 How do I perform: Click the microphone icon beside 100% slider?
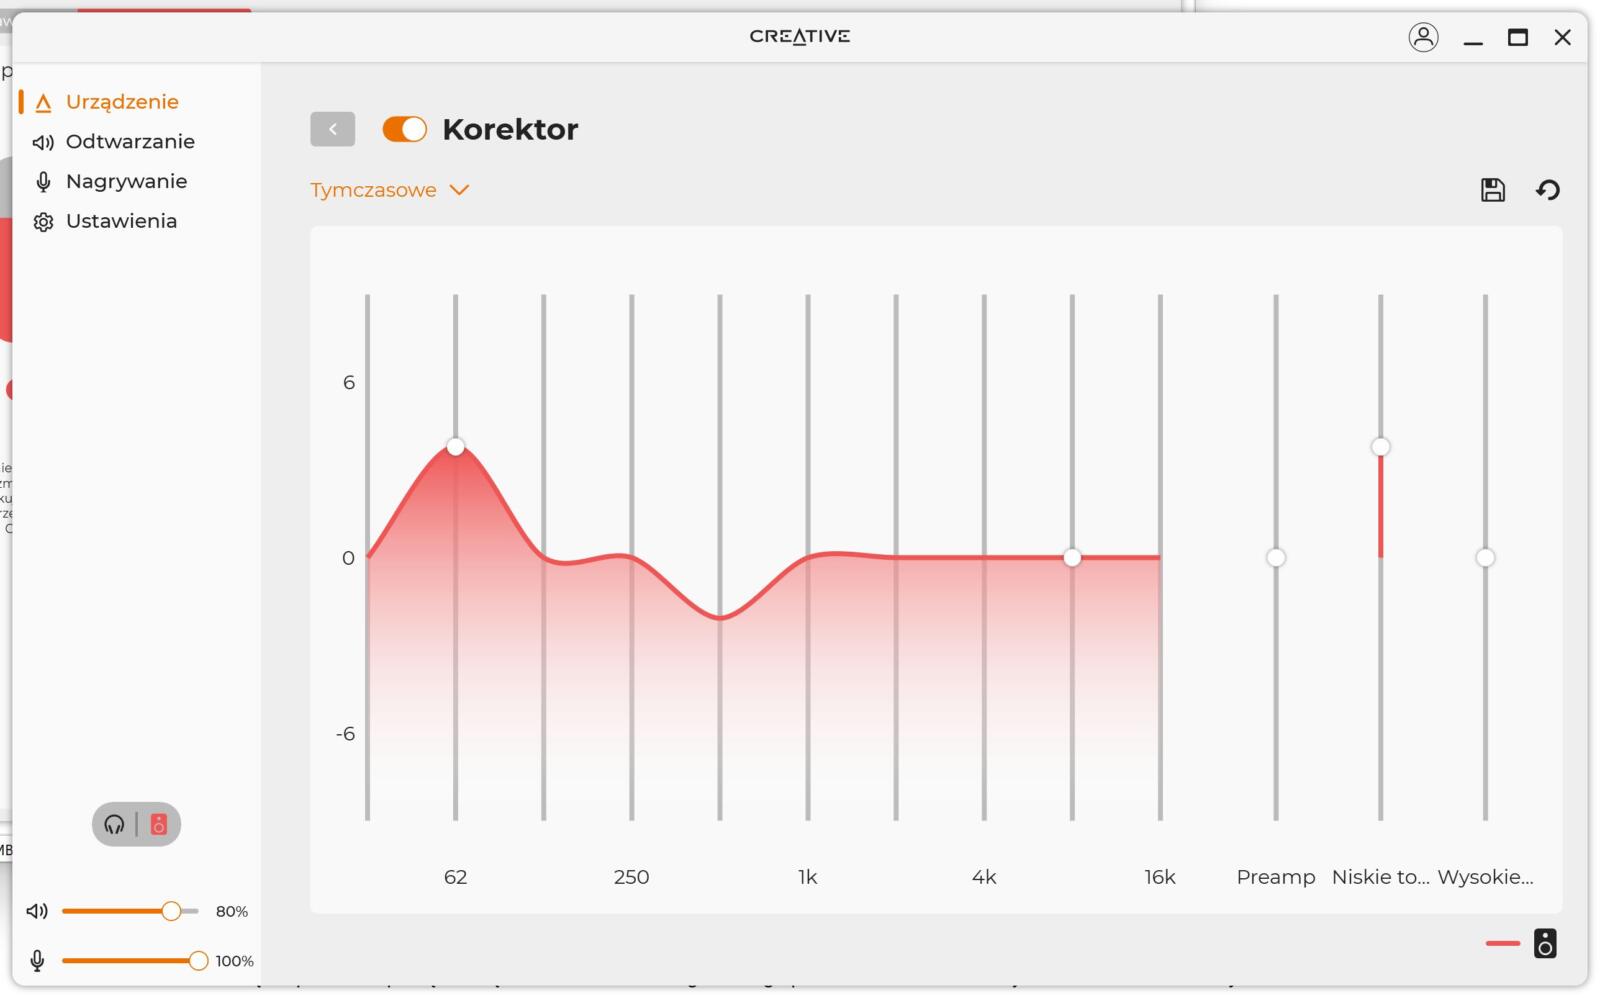37,961
